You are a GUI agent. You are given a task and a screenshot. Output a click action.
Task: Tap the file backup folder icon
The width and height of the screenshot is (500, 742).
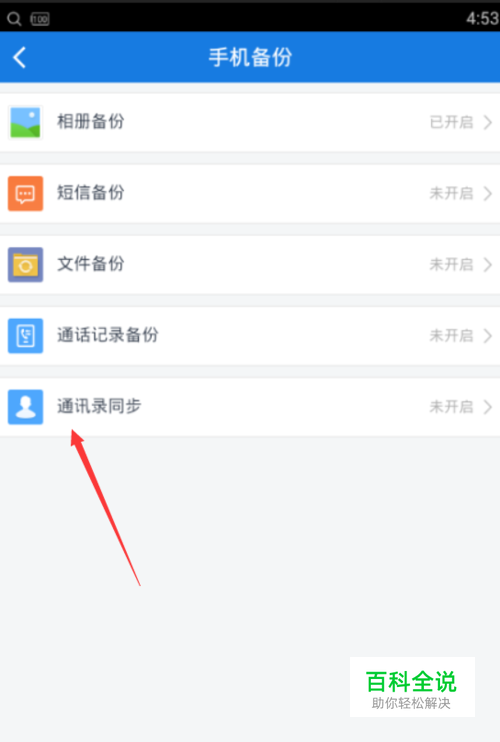(x=26, y=265)
